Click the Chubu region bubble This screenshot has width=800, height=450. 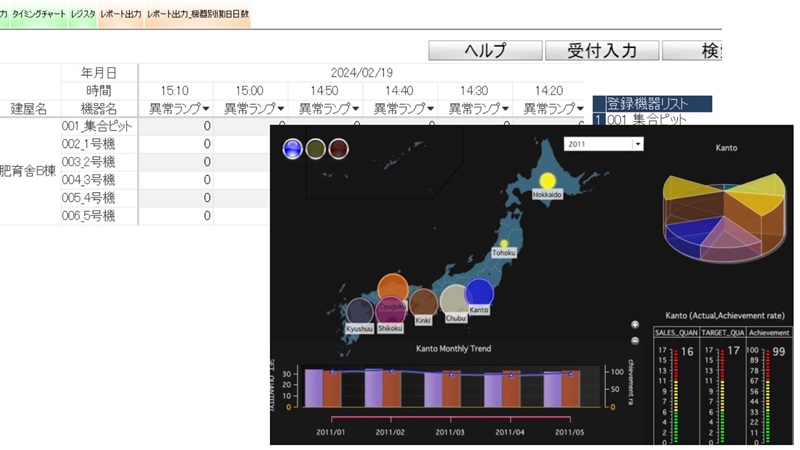point(455,300)
